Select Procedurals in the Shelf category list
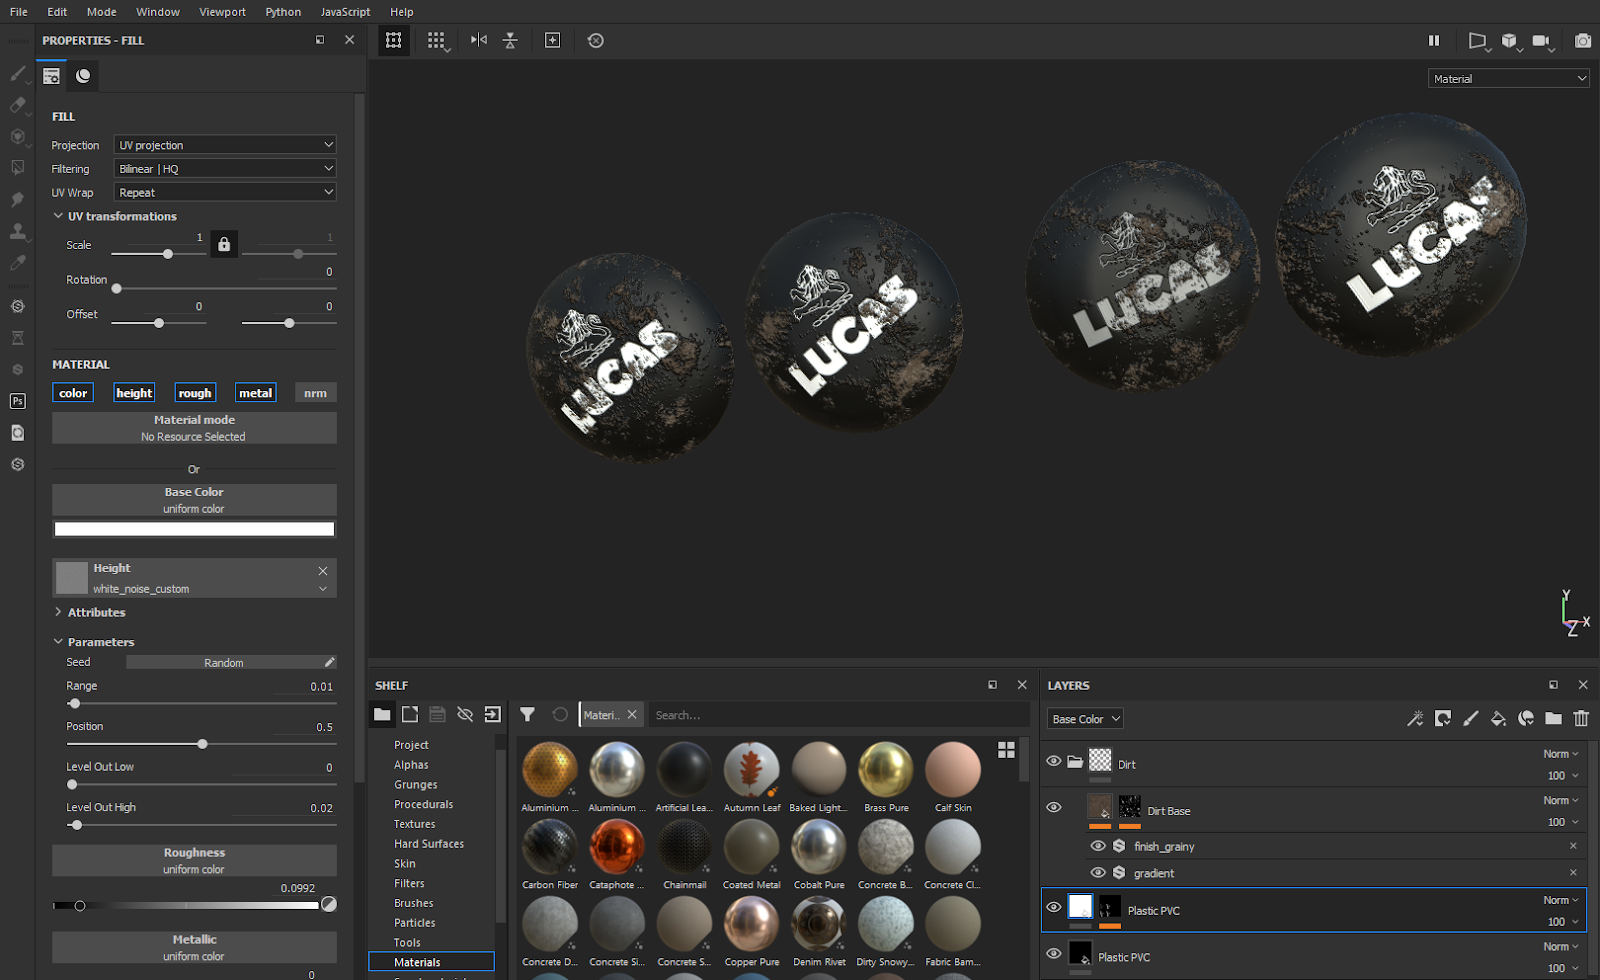 pyautogui.click(x=423, y=804)
